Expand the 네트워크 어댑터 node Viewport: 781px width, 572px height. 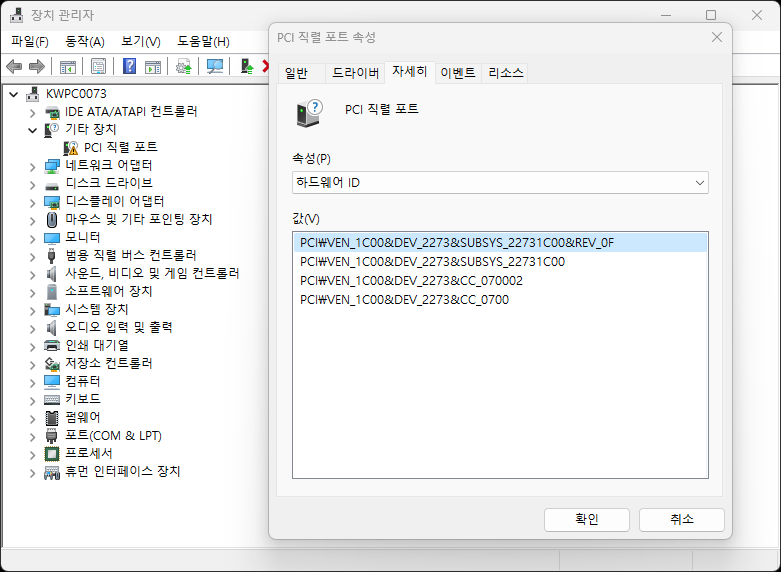(x=32, y=166)
